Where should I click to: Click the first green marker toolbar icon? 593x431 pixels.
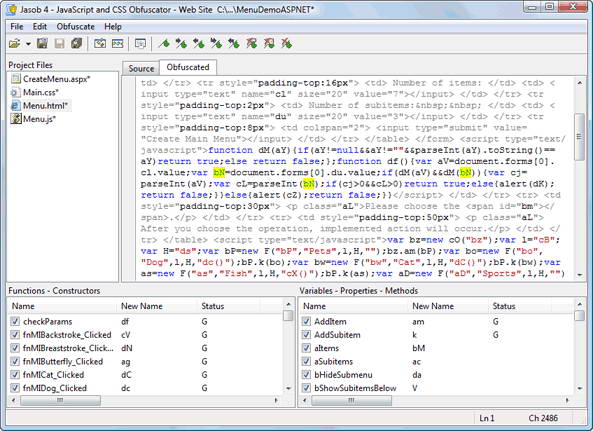pyautogui.click(x=164, y=44)
